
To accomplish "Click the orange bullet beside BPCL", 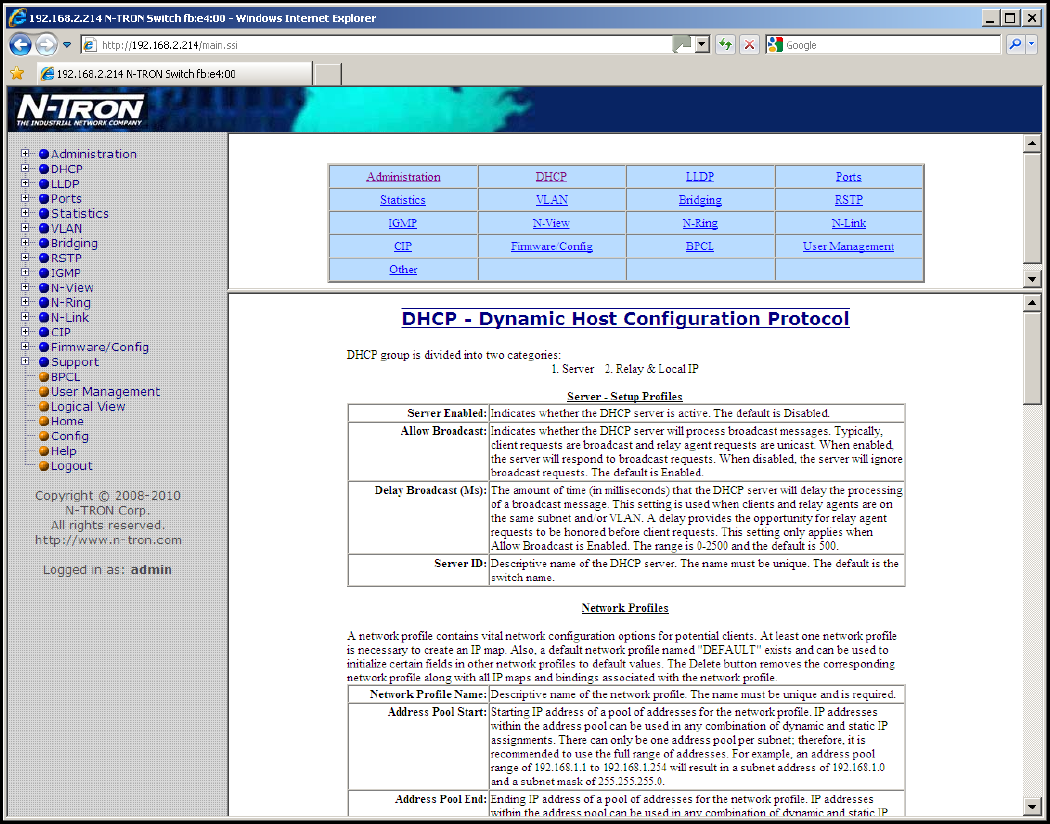I will point(44,377).
